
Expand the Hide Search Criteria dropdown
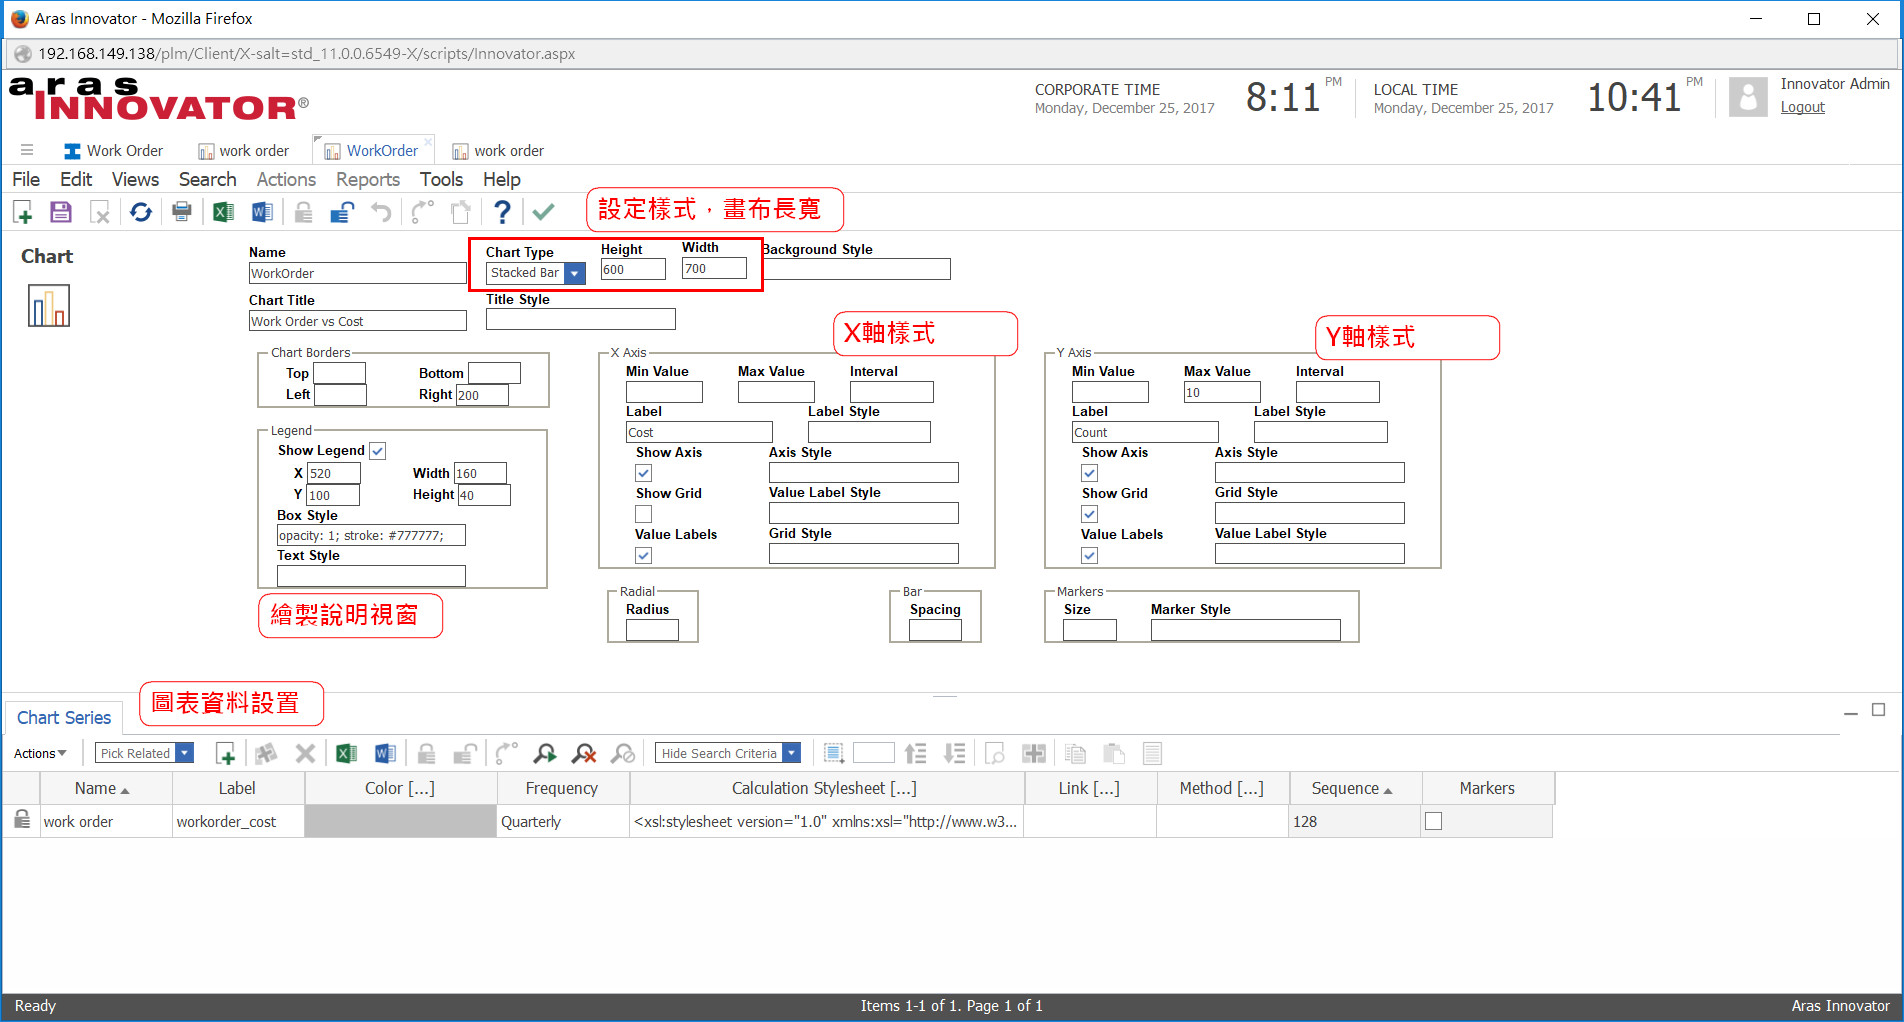pyautogui.click(x=791, y=753)
